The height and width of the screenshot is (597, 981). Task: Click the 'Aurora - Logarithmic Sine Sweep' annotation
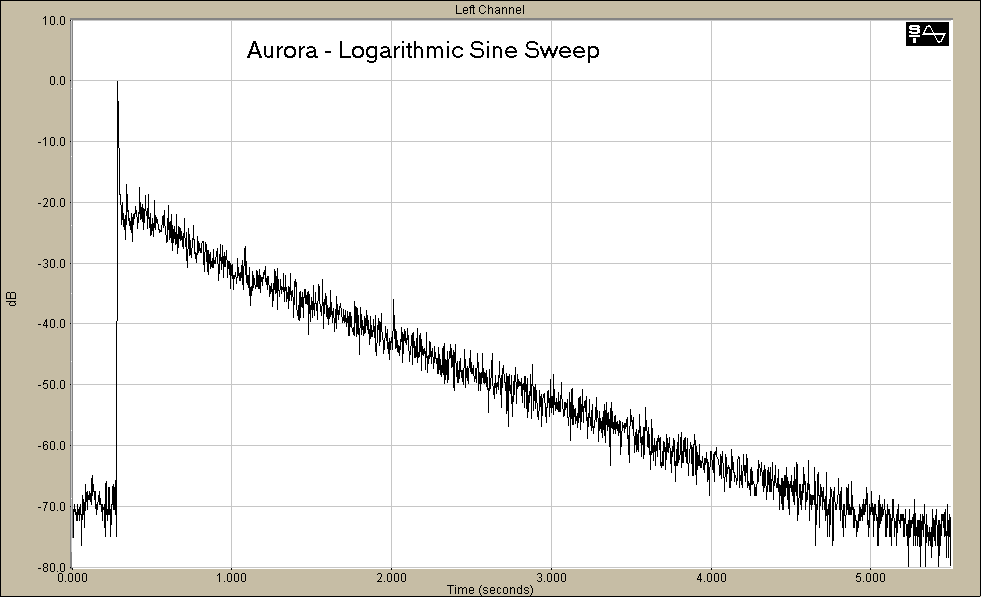point(423,49)
